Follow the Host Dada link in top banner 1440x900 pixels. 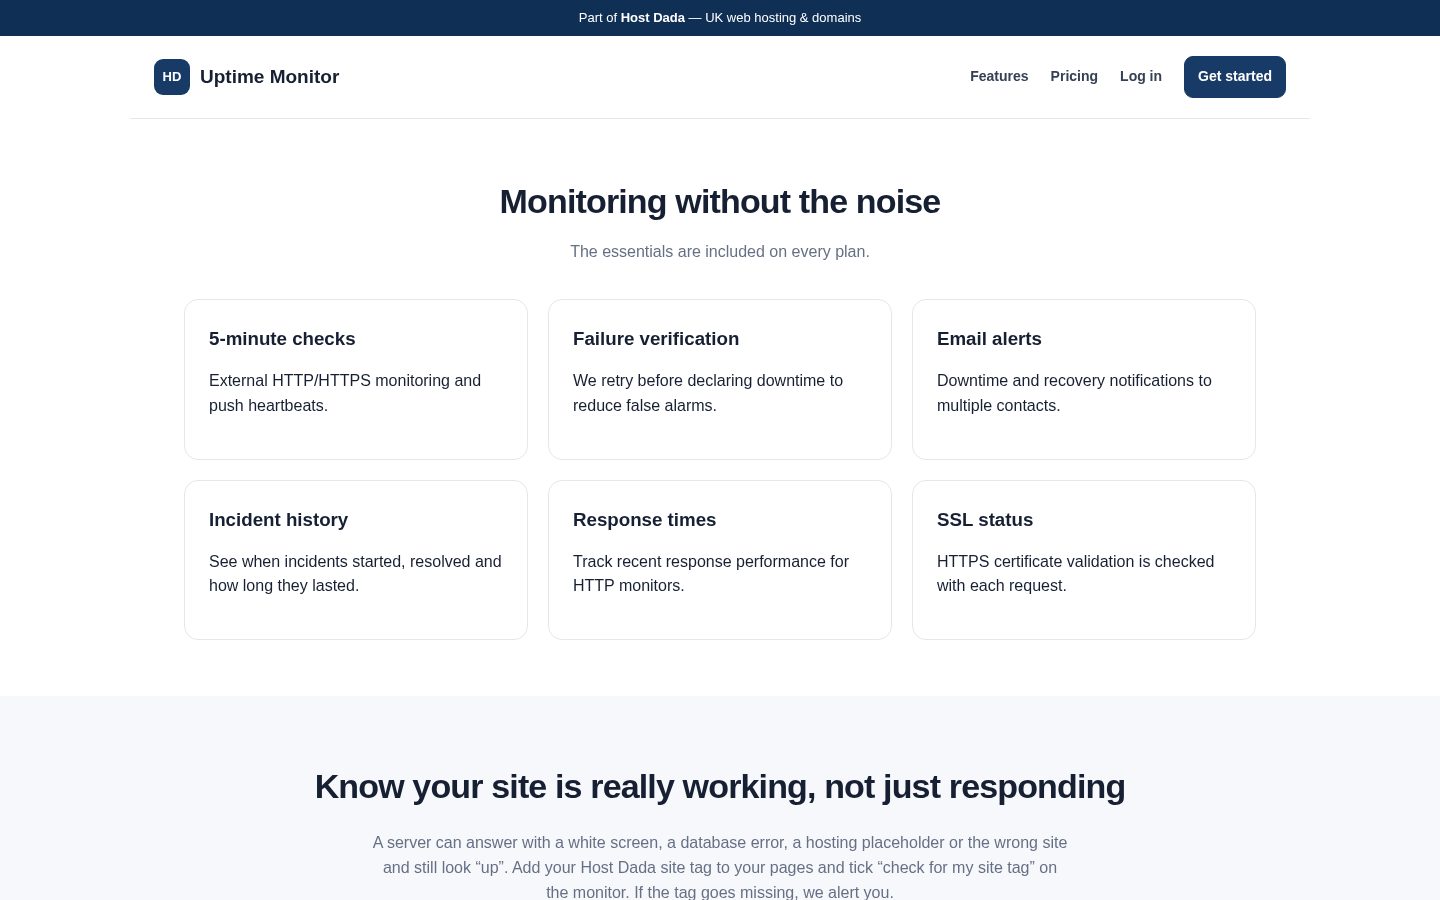tap(652, 18)
